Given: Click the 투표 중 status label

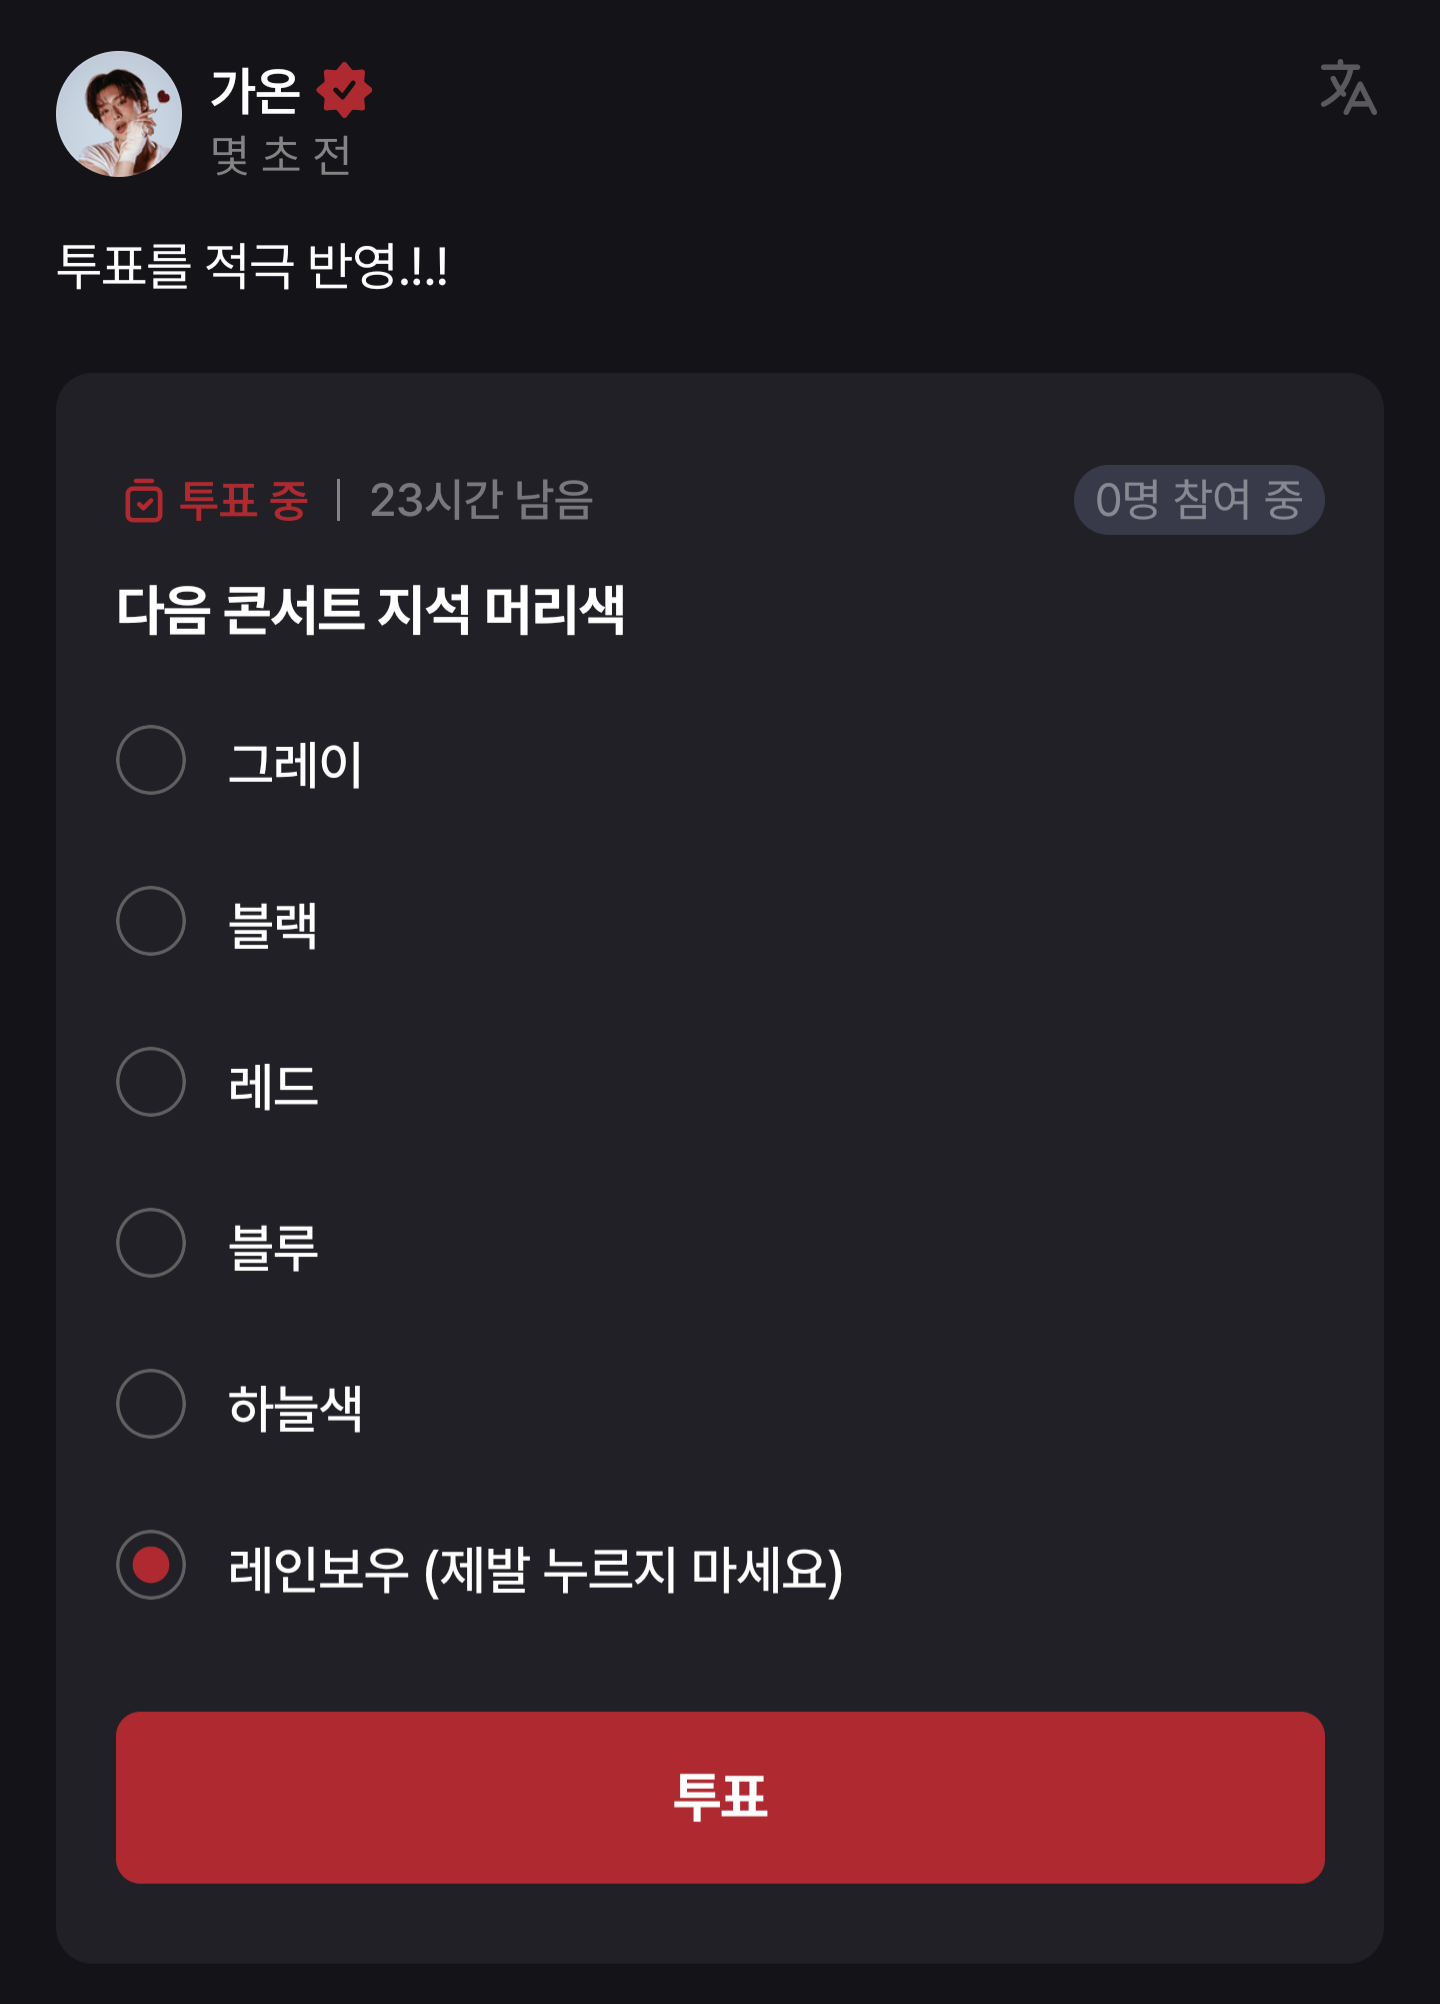Looking at the screenshot, I should coord(243,500).
